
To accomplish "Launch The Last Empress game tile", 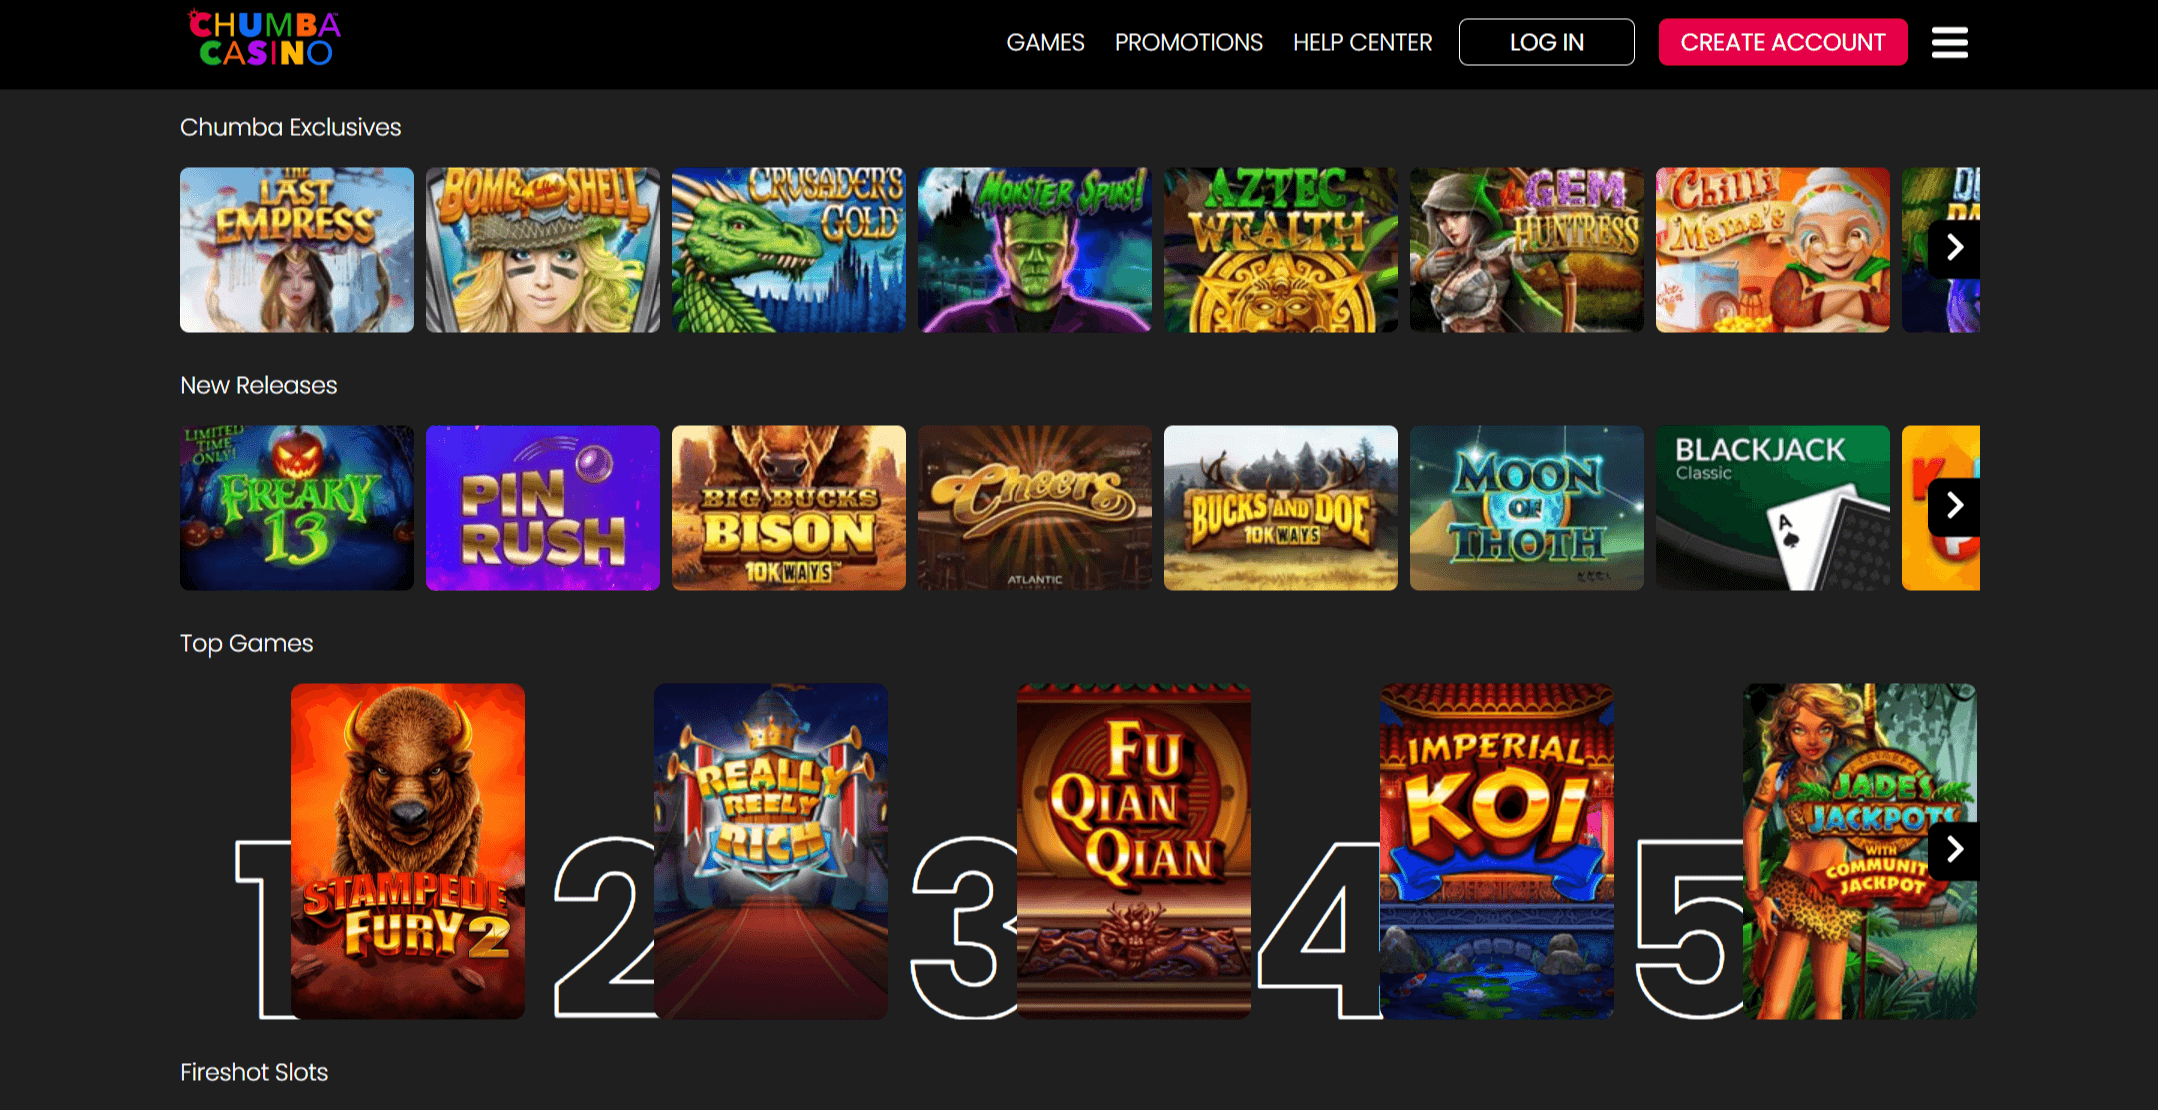I will pos(297,250).
